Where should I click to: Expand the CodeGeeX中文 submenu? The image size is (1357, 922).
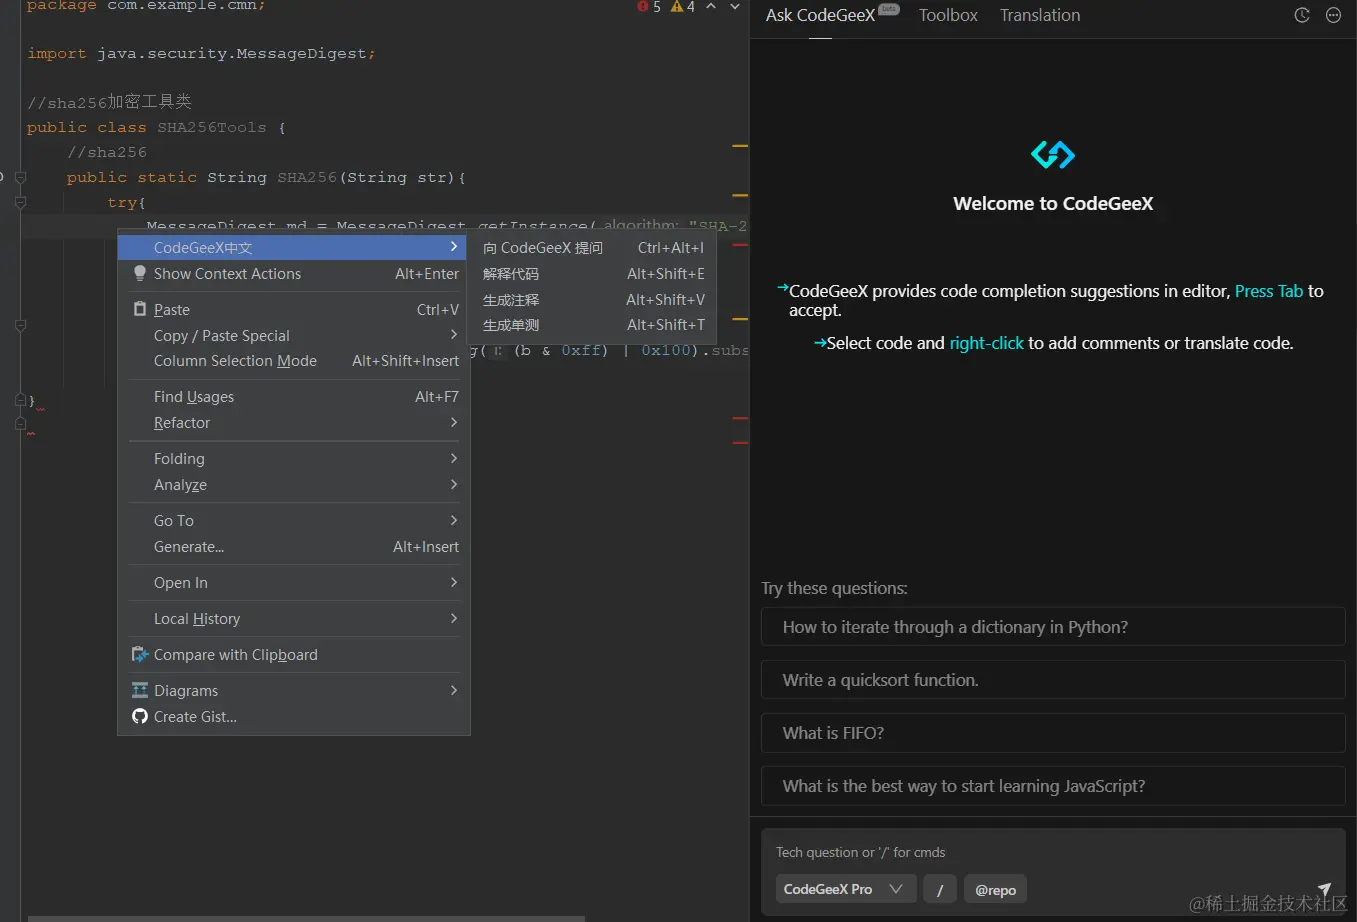point(294,247)
